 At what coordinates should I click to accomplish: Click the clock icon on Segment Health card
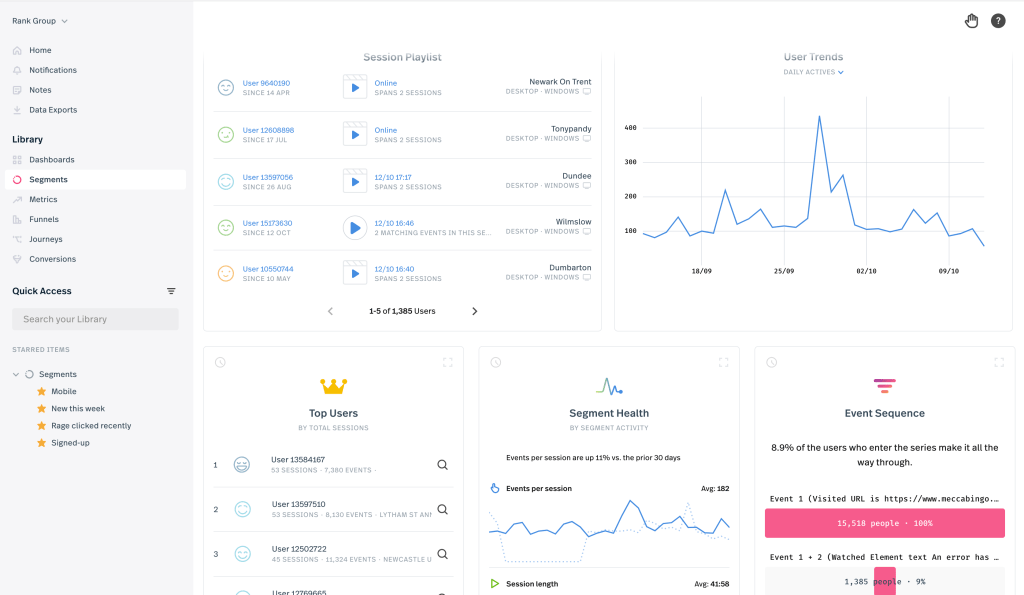click(x=496, y=362)
